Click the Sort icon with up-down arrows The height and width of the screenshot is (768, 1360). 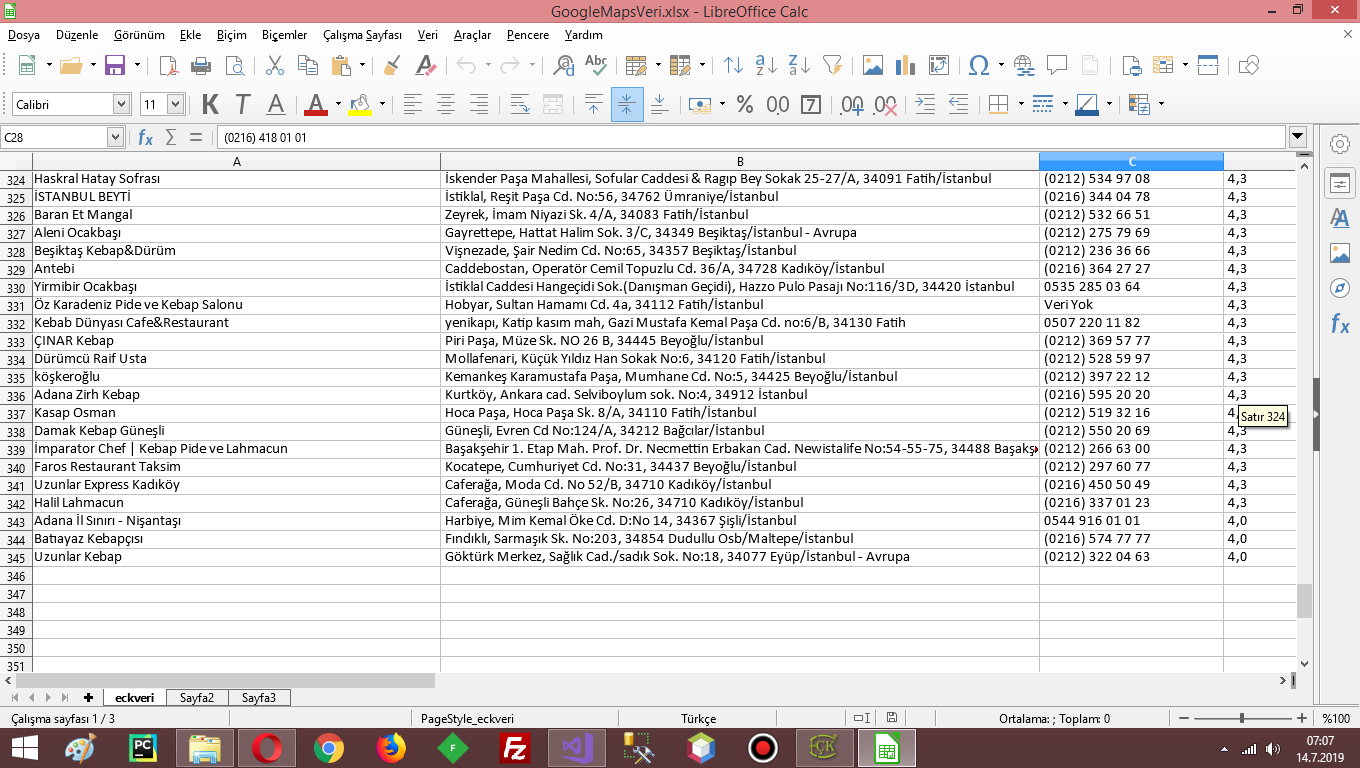(734, 66)
